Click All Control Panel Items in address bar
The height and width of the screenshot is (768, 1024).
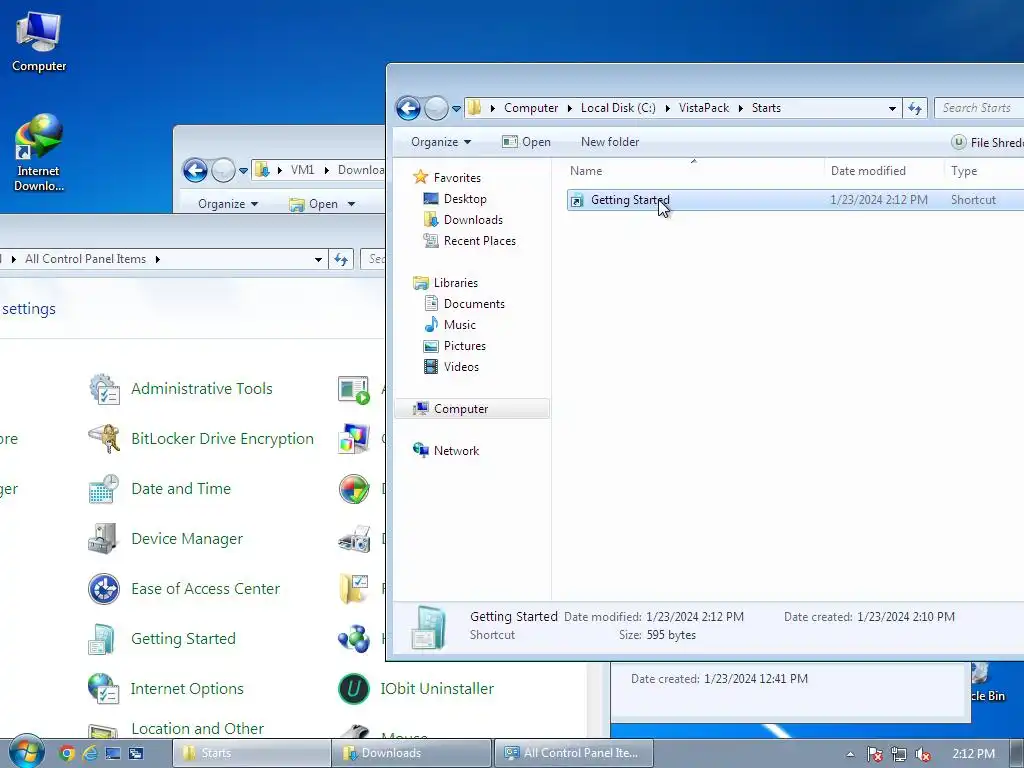click(86, 259)
